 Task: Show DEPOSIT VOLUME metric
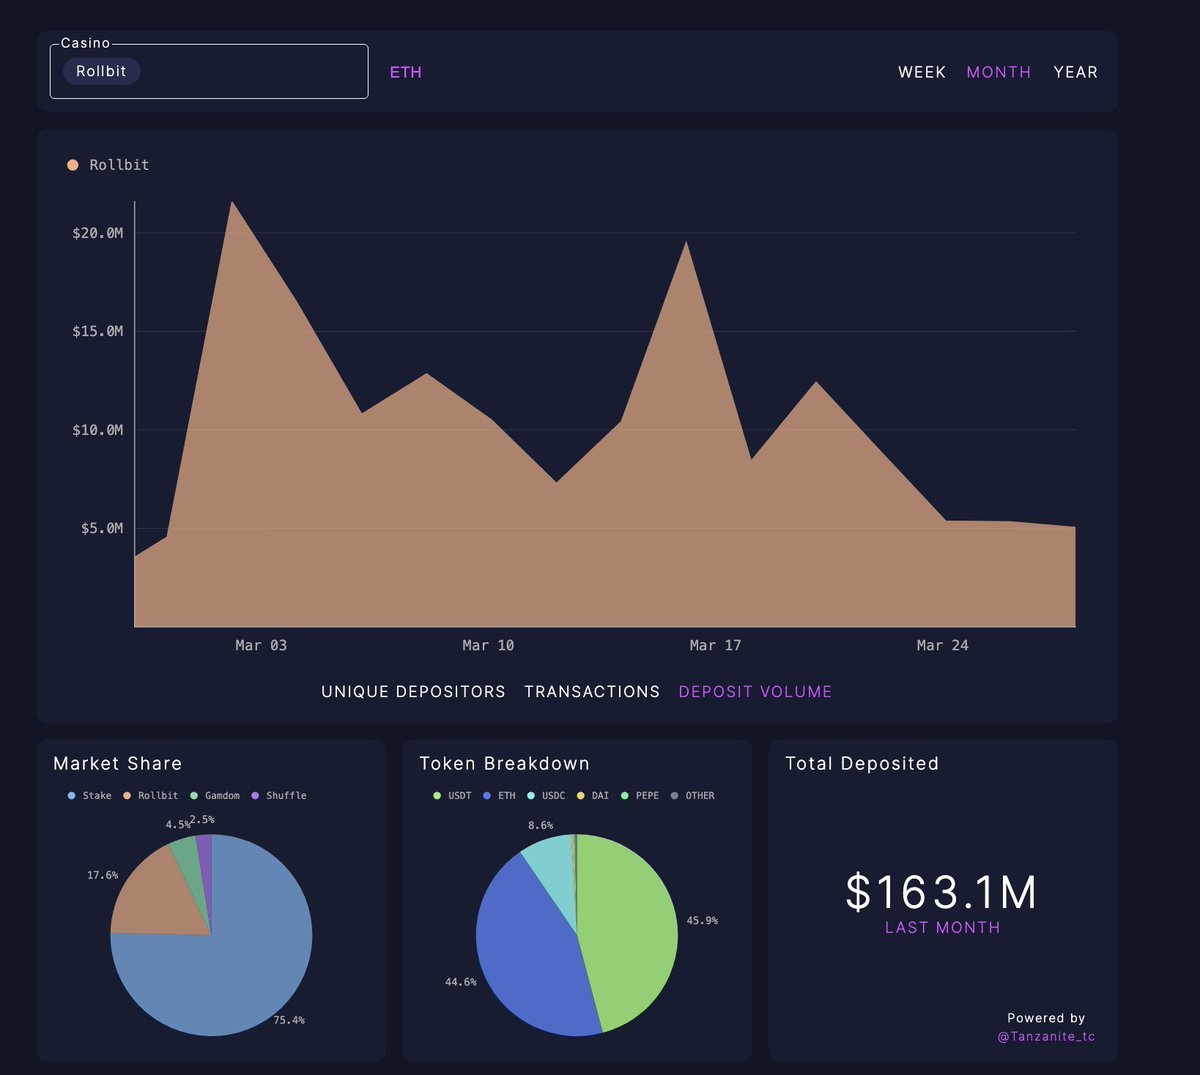755,692
